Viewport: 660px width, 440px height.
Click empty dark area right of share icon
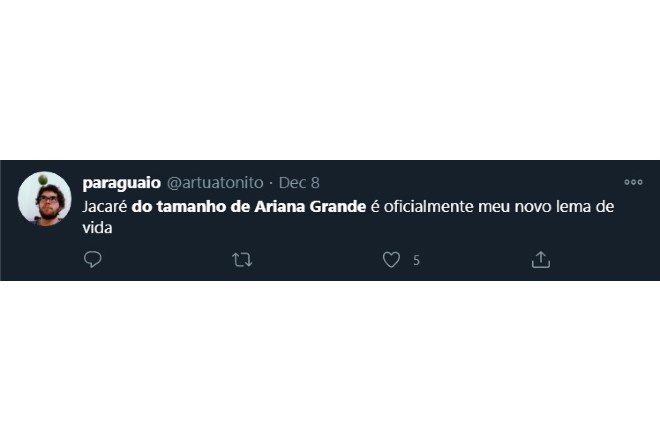(x=600, y=260)
